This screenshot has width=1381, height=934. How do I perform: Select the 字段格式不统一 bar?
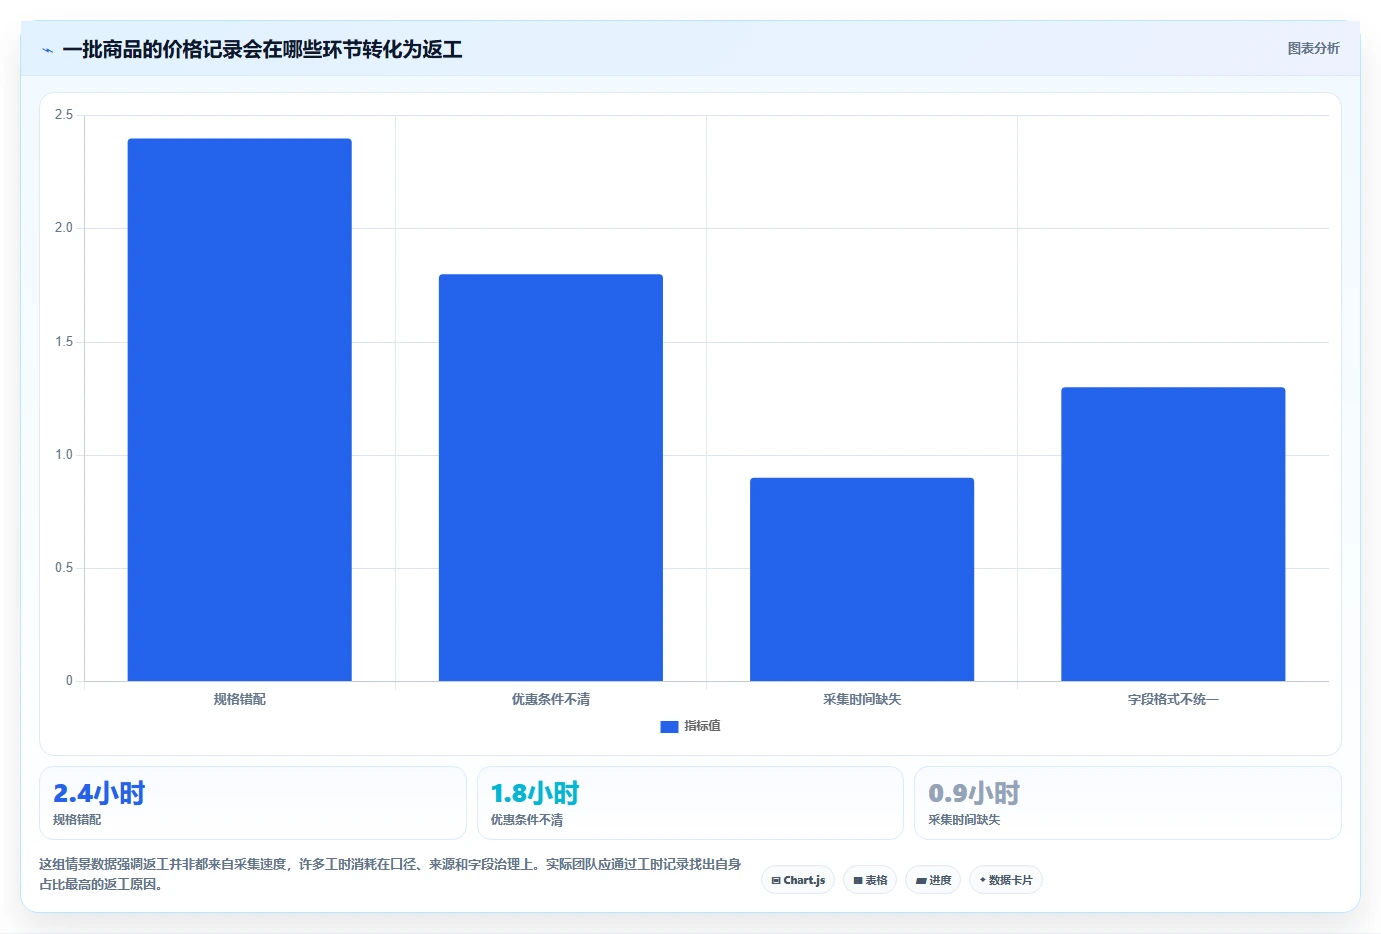tap(1173, 534)
